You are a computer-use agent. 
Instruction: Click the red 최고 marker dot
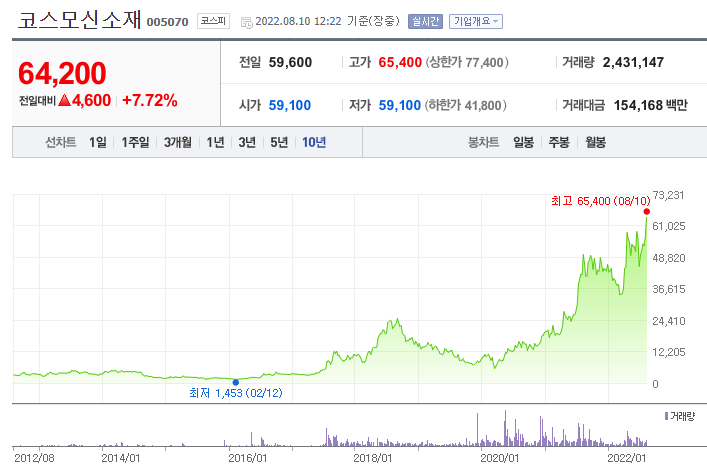point(647,211)
